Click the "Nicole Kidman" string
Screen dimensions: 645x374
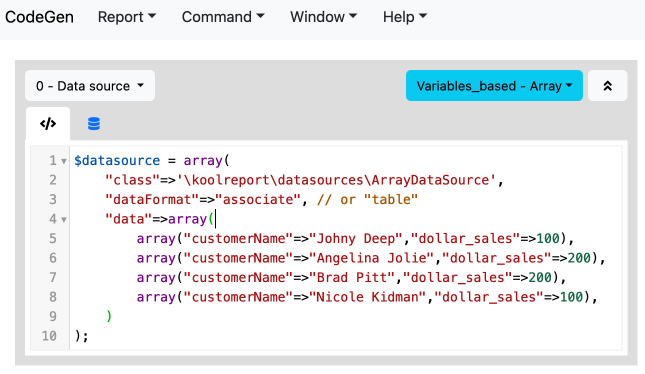click(367, 297)
